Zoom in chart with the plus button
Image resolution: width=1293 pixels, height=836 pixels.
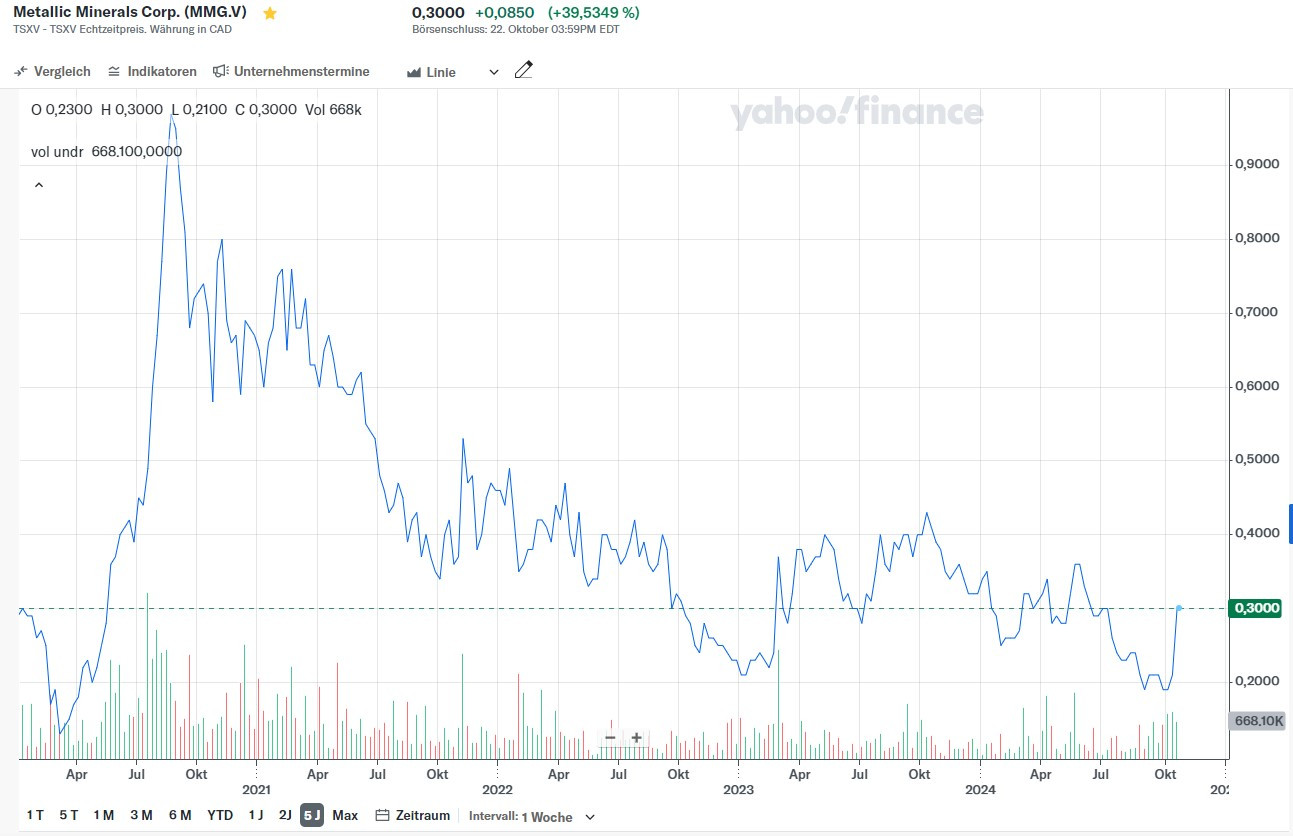click(636, 738)
